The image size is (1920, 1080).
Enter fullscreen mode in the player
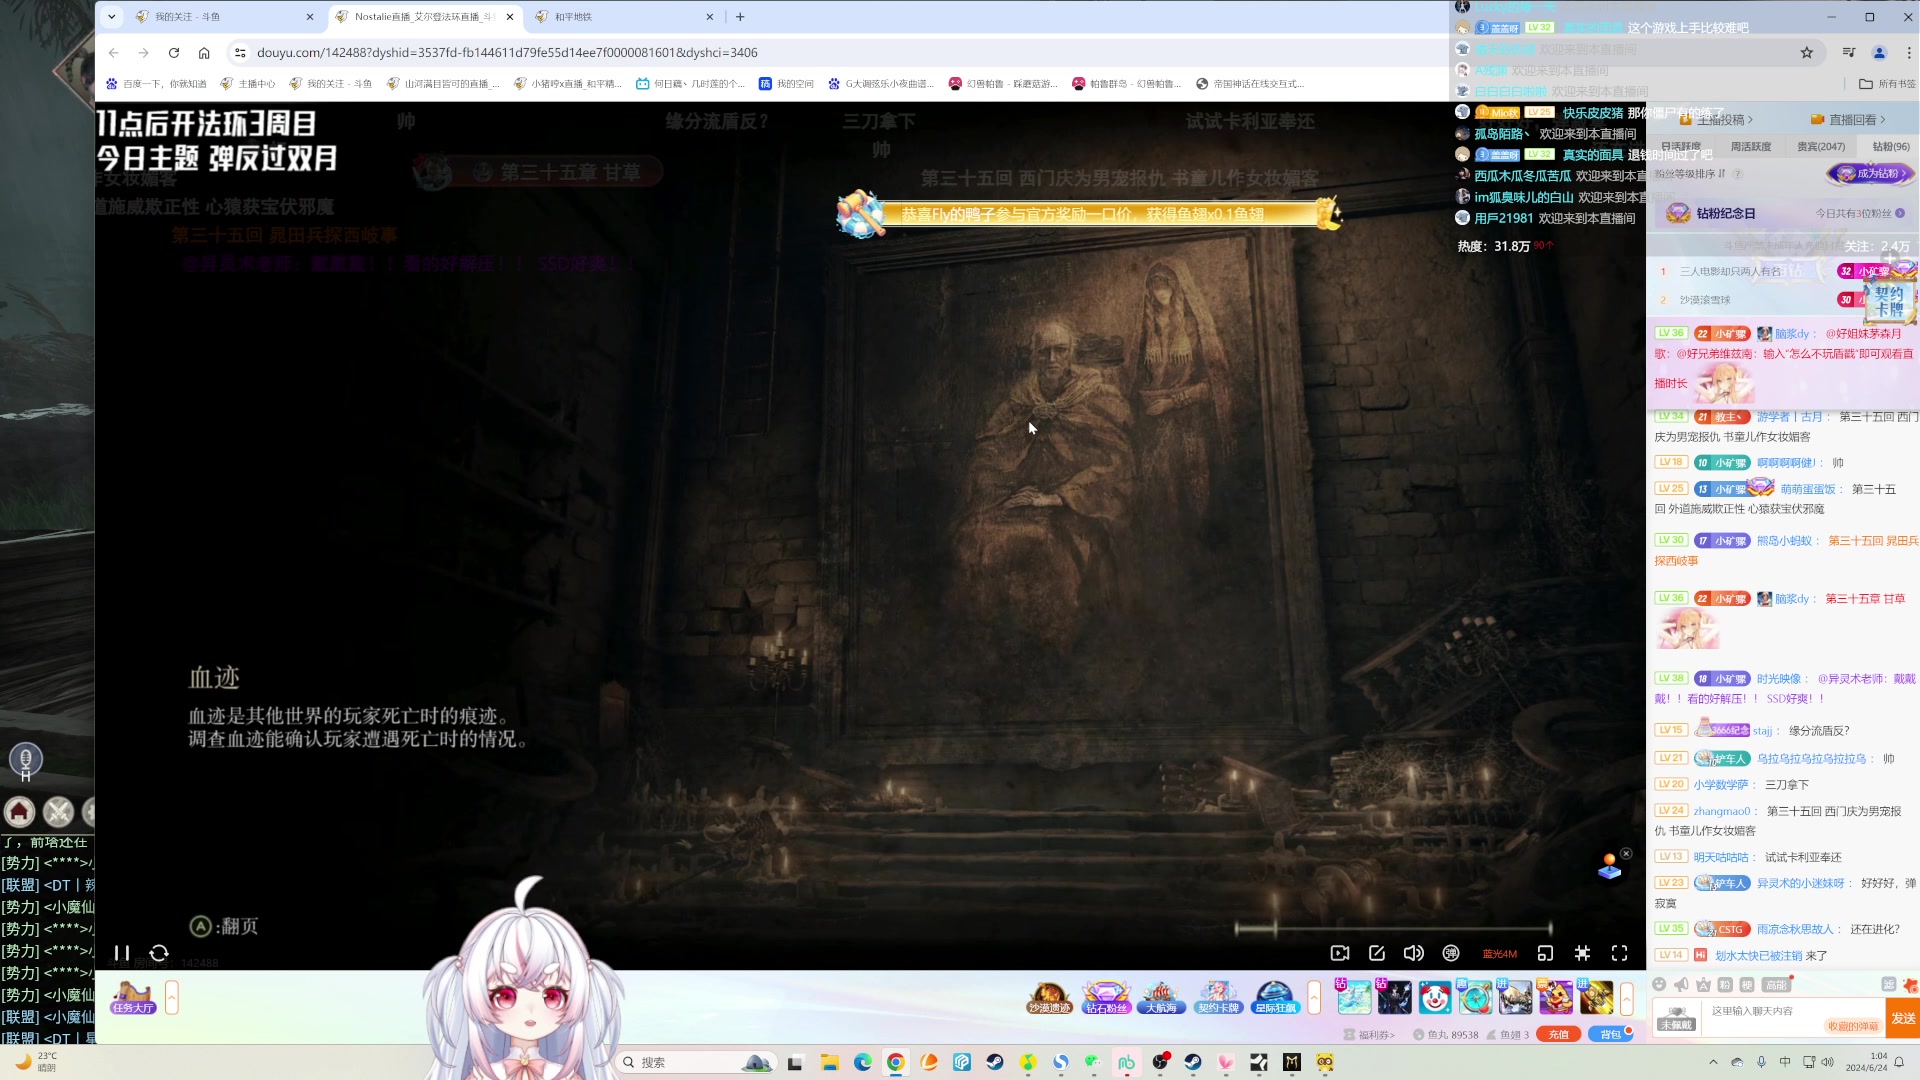(1619, 953)
